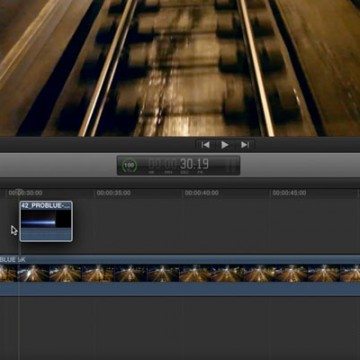Image resolution: width=360 pixels, height=360 pixels.
Task: Click the go to previous edit button
Action: [x=206, y=145]
